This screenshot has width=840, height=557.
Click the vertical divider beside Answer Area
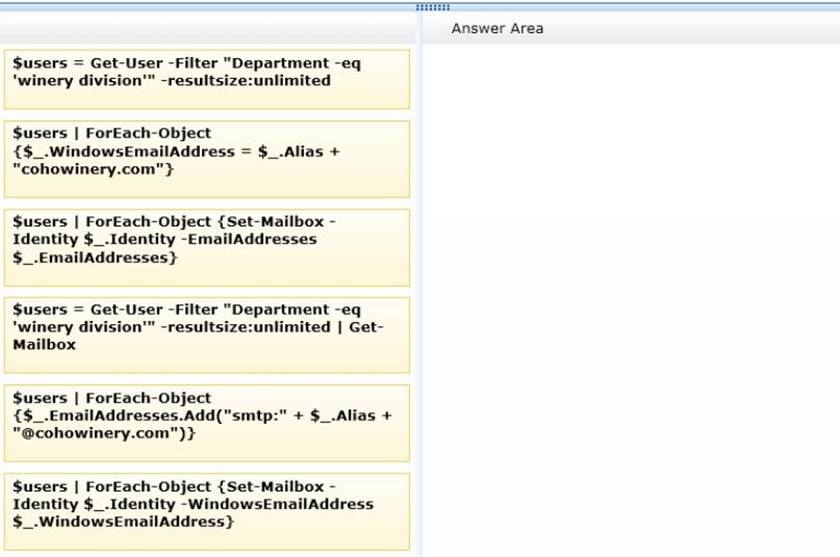pos(418,300)
